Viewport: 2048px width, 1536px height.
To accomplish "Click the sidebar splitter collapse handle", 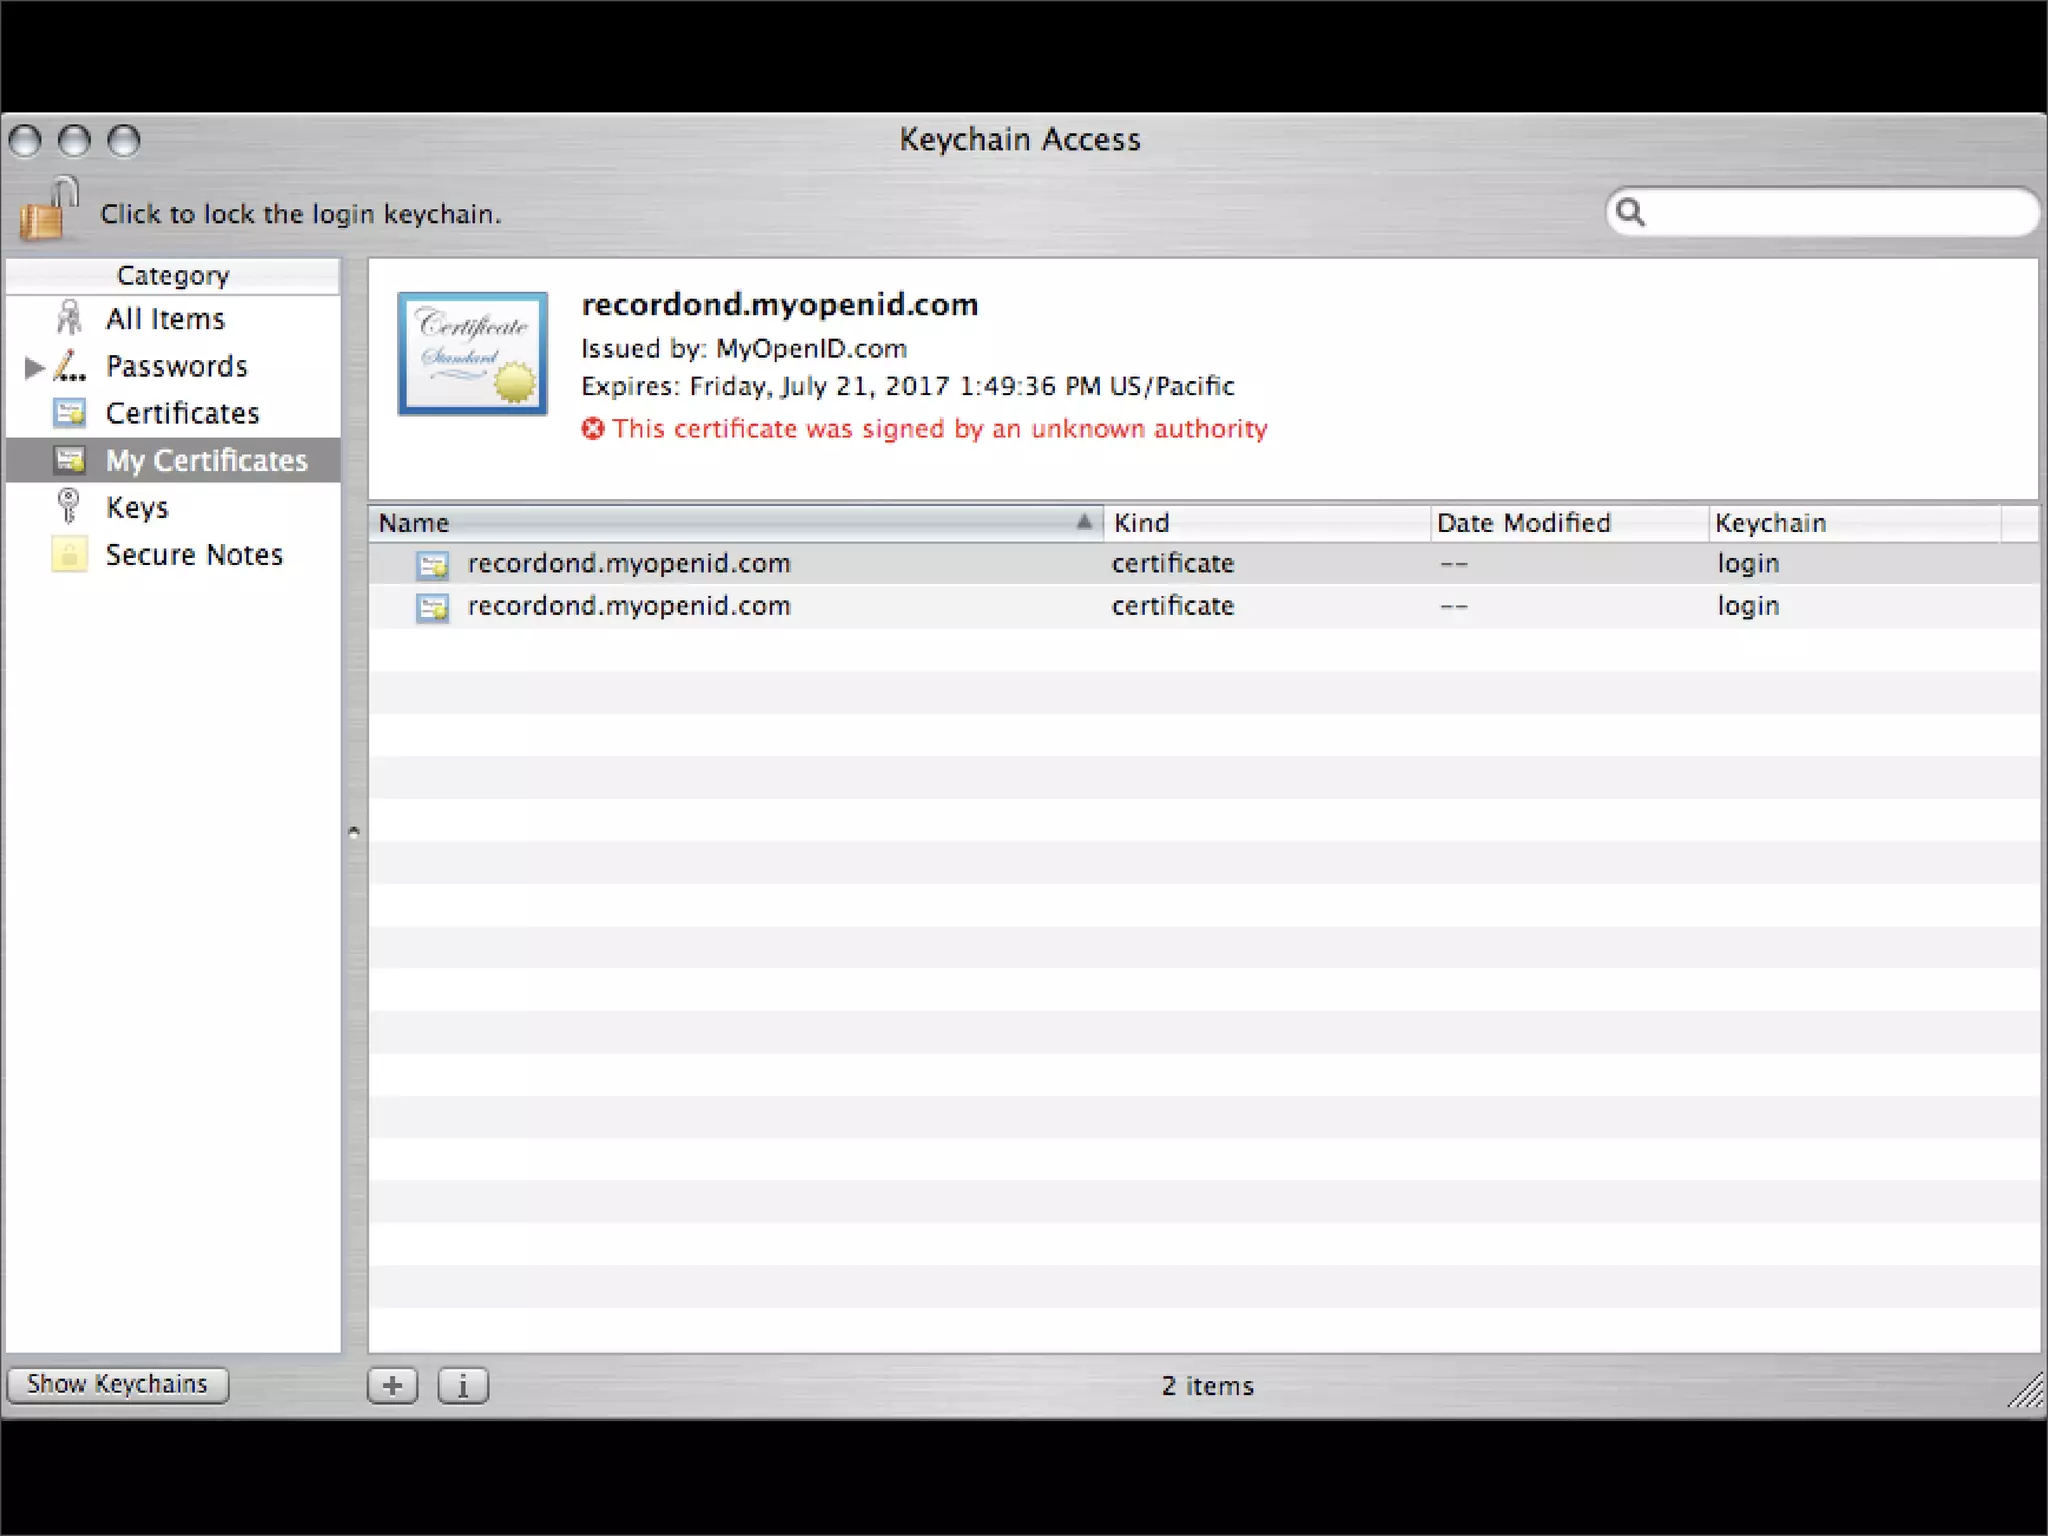I will click(x=354, y=831).
